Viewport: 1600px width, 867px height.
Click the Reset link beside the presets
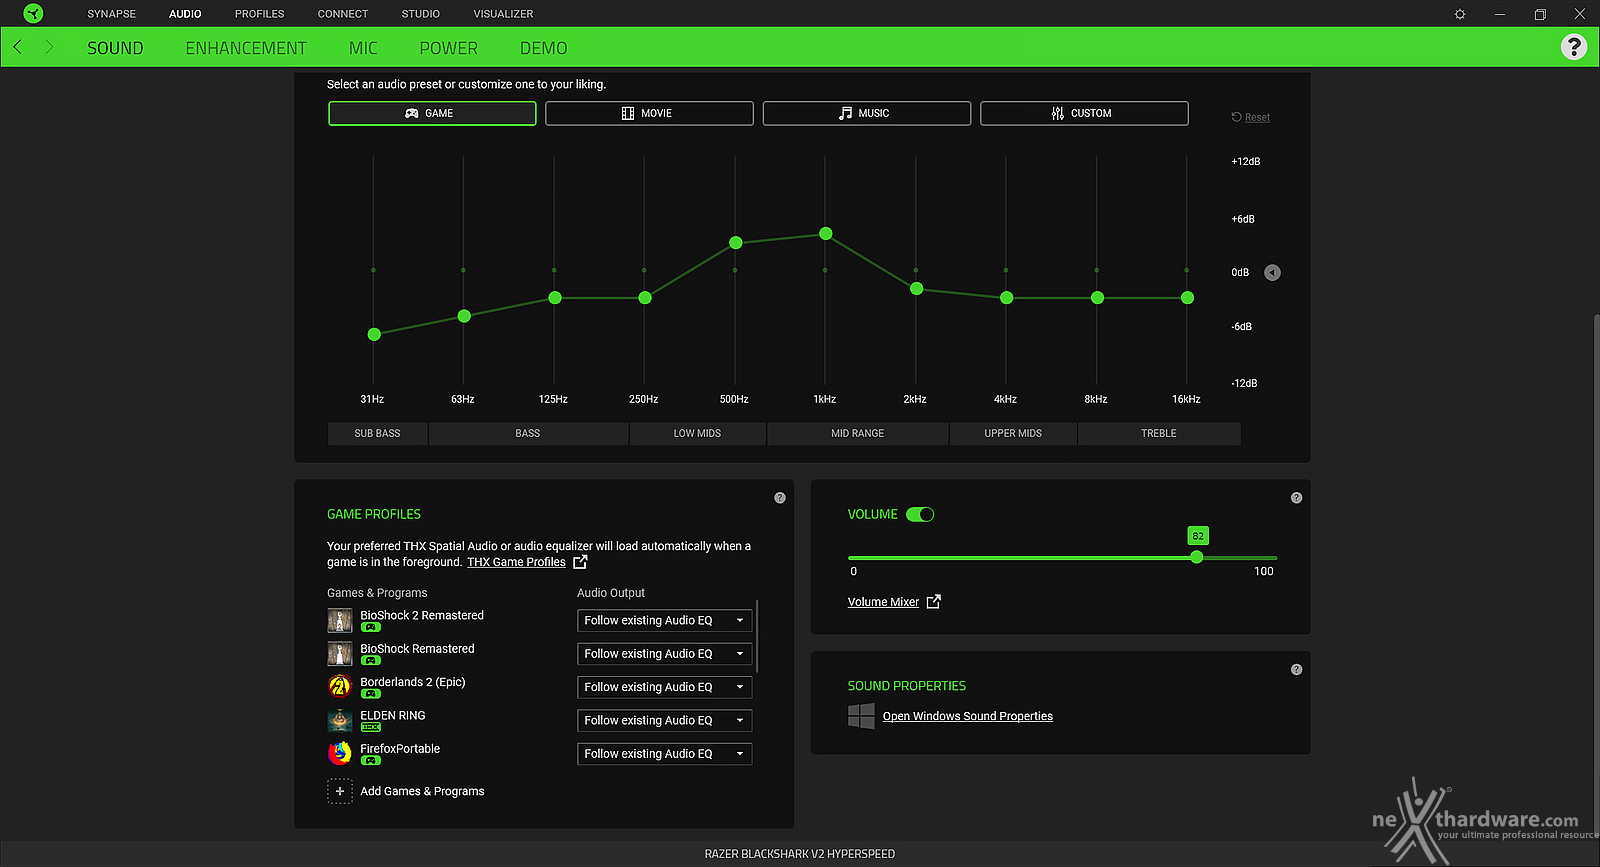(1251, 117)
